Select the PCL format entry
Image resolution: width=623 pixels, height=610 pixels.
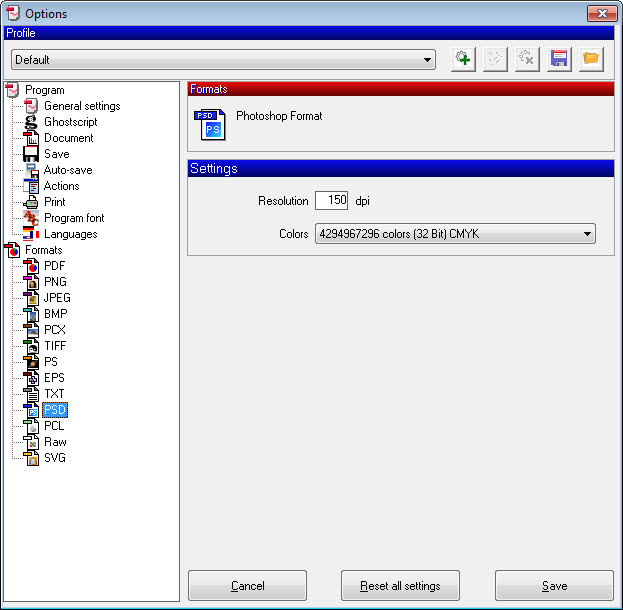pyautogui.click(x=54, y=426)
